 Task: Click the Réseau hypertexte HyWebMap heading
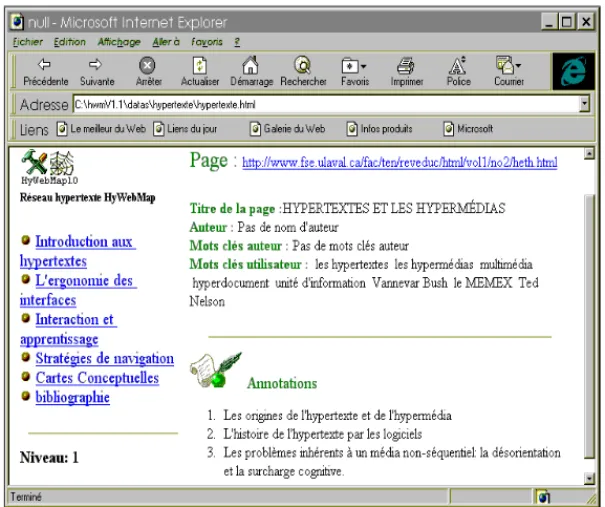(88, 198)
